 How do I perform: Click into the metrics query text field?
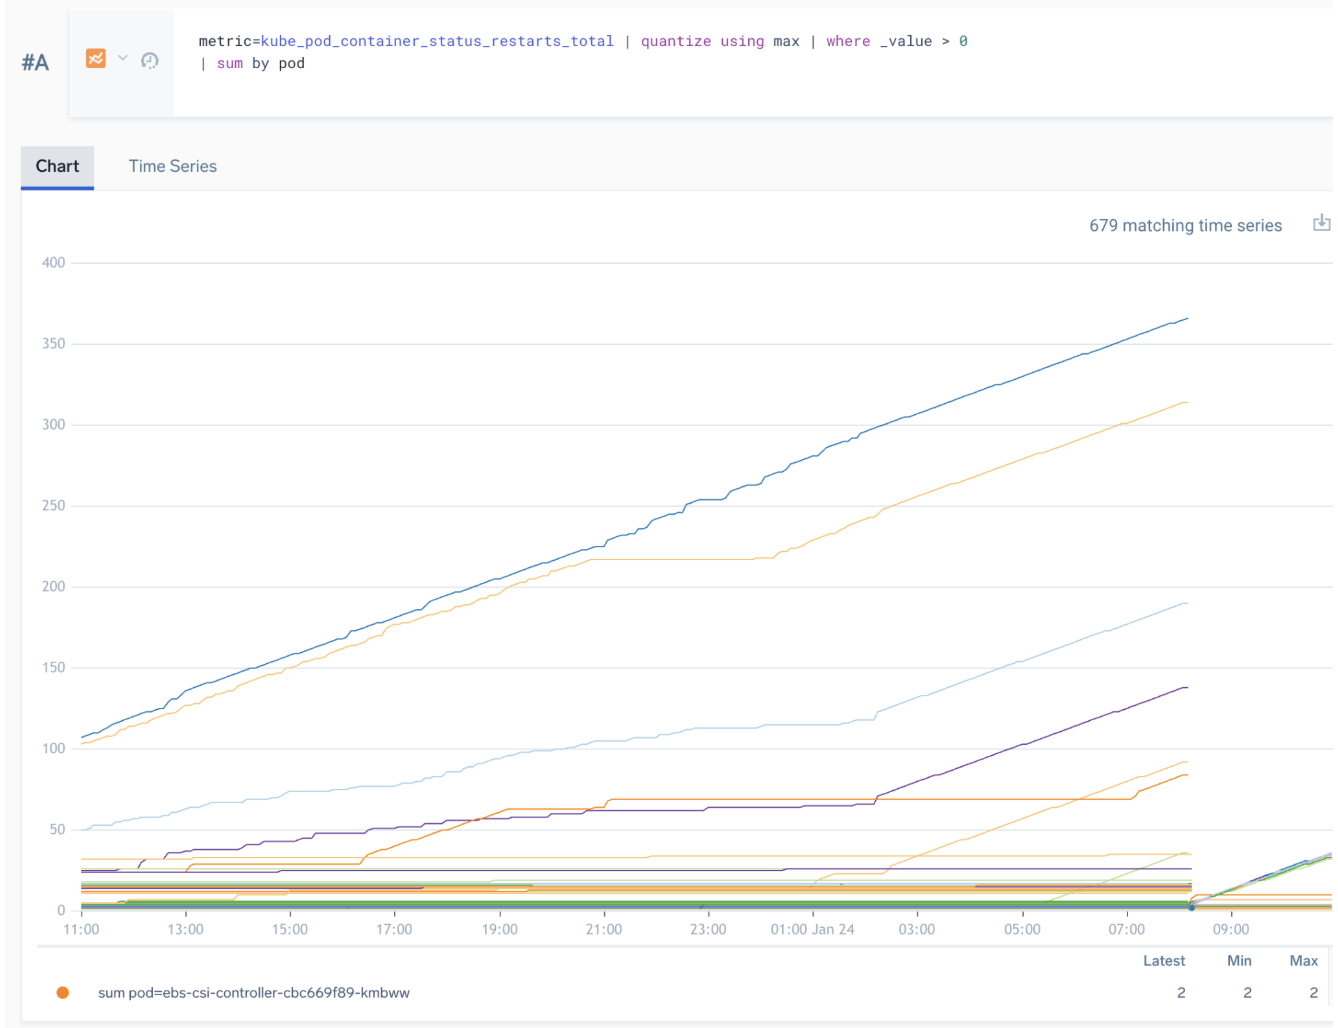[700, 52]
